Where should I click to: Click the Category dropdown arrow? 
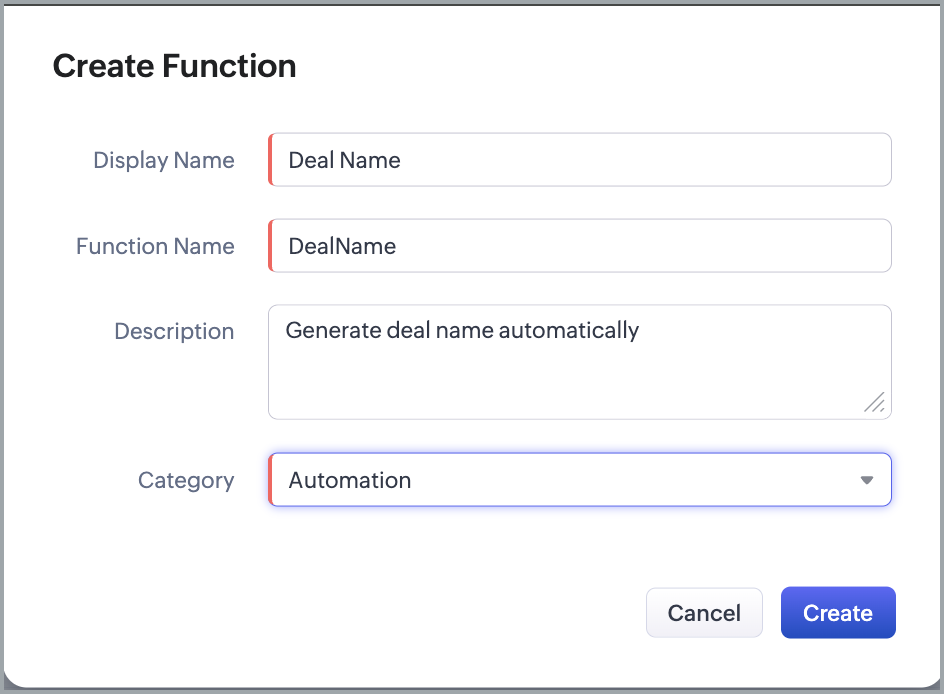[866, 480]
